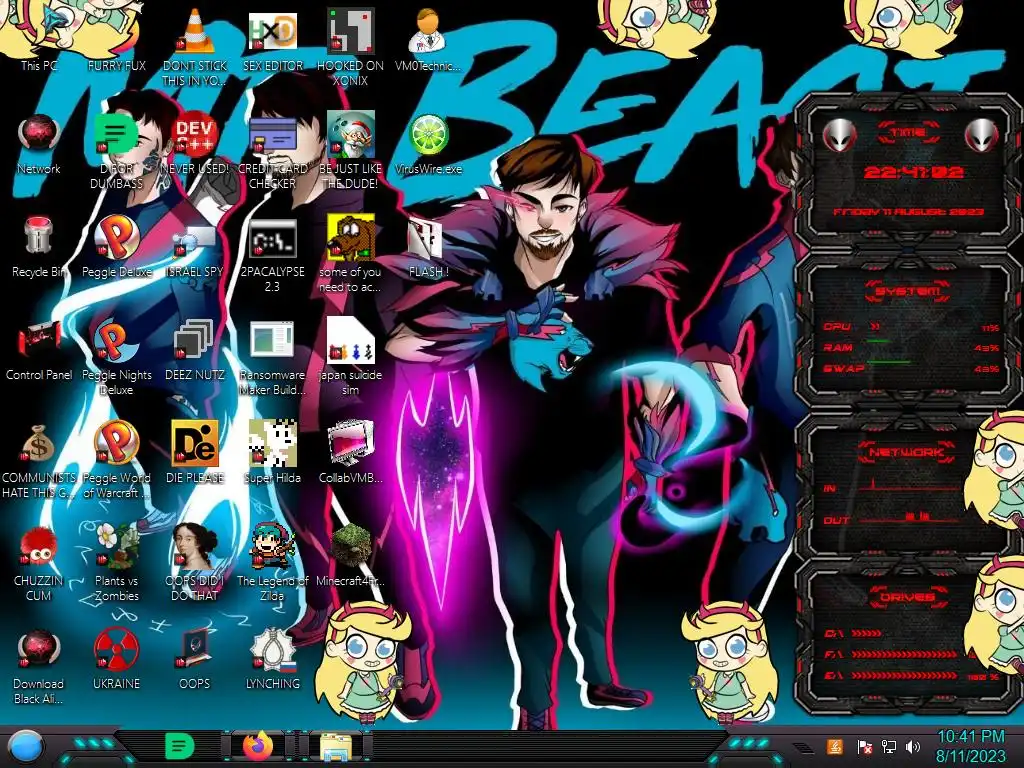This screenshot has height=768, width=1024.
Task: Click the flag notification tray icon
Action: [x=865, y=746]
